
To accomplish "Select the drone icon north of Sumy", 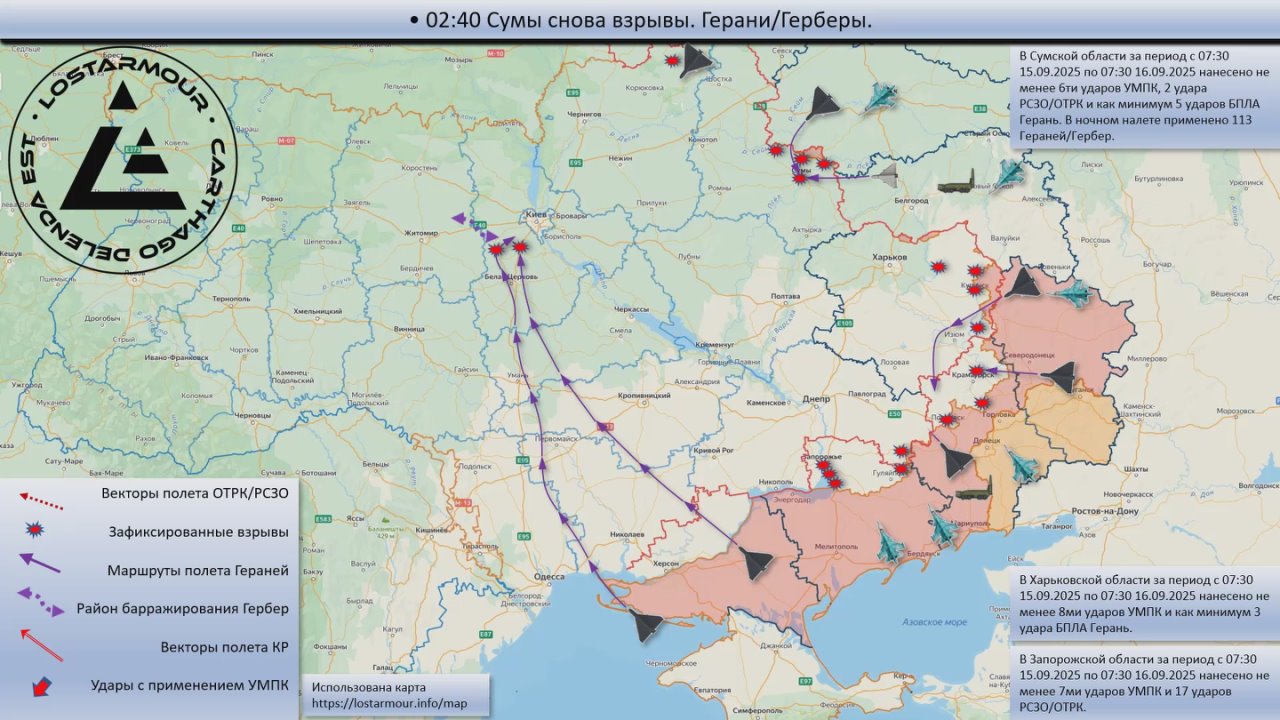I will pos(824,103).
